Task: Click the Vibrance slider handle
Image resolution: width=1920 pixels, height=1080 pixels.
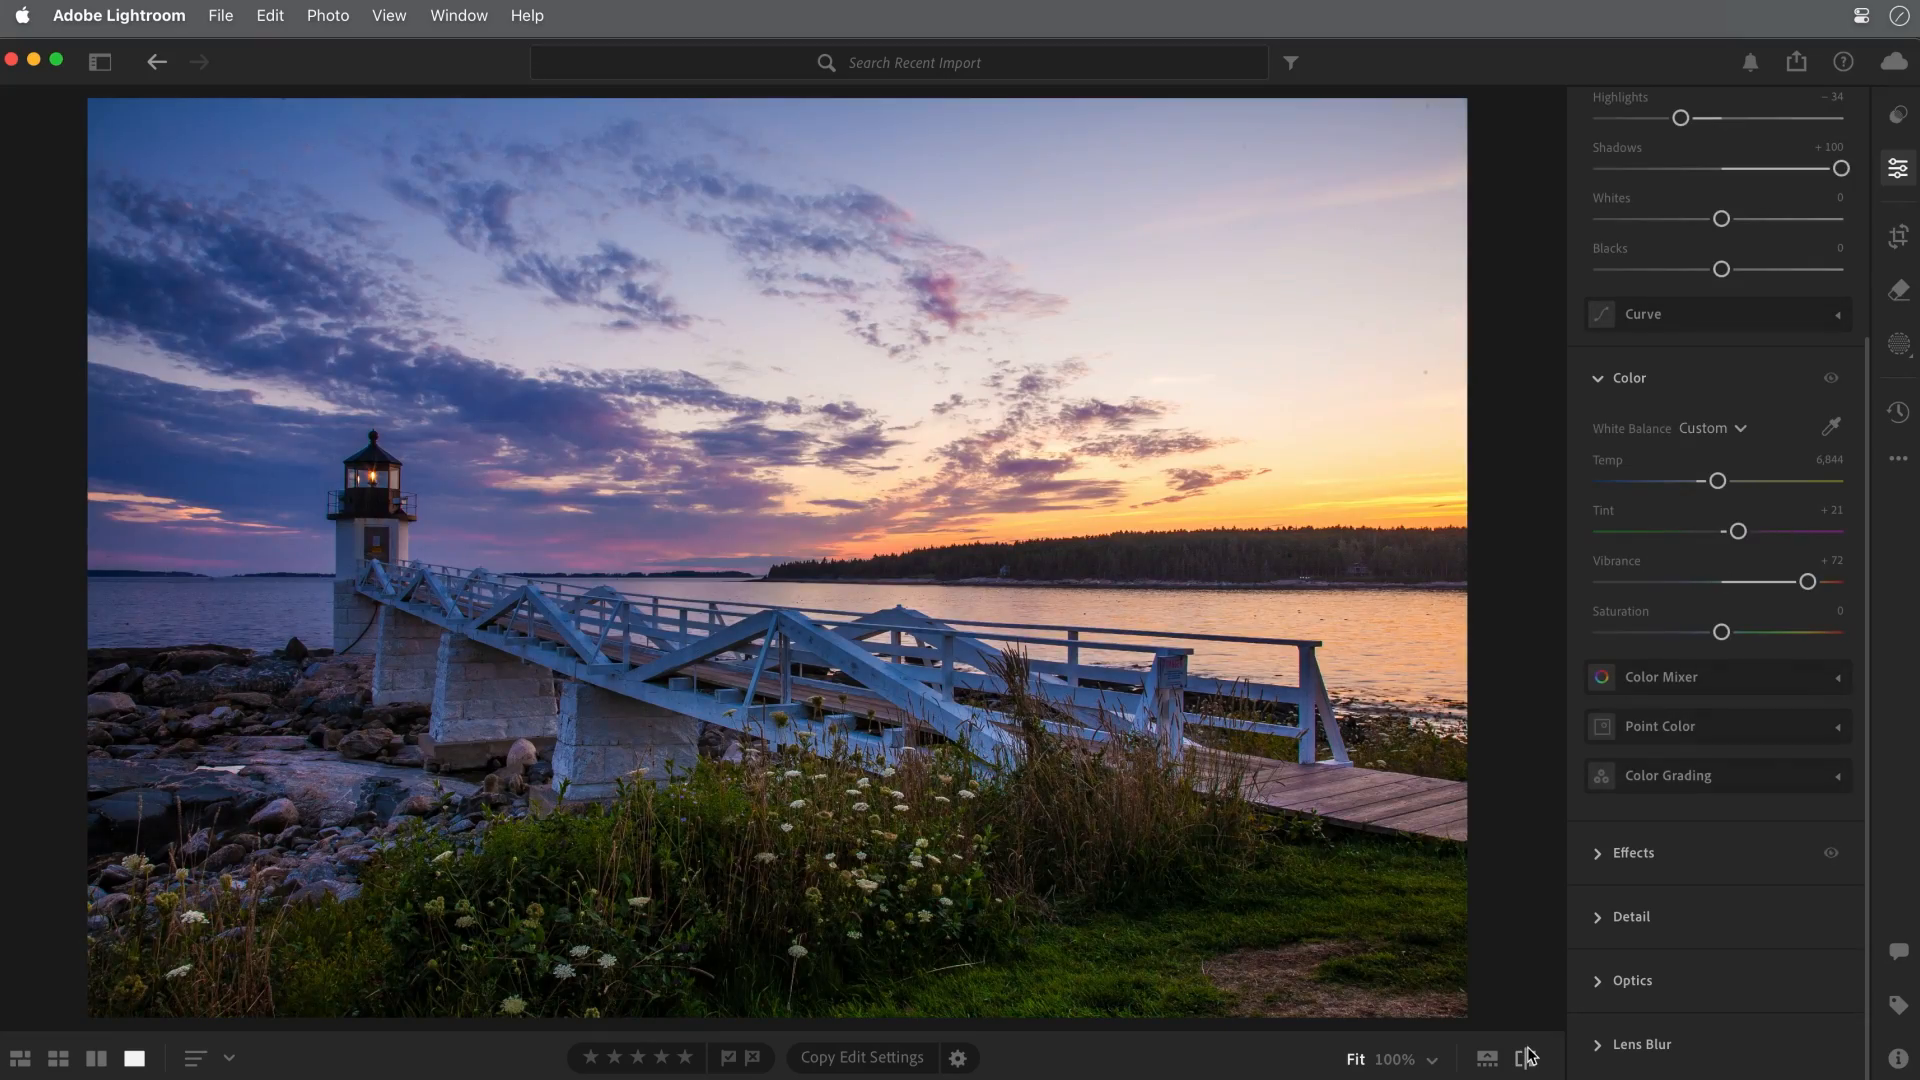Action: tap(1807, 582)
